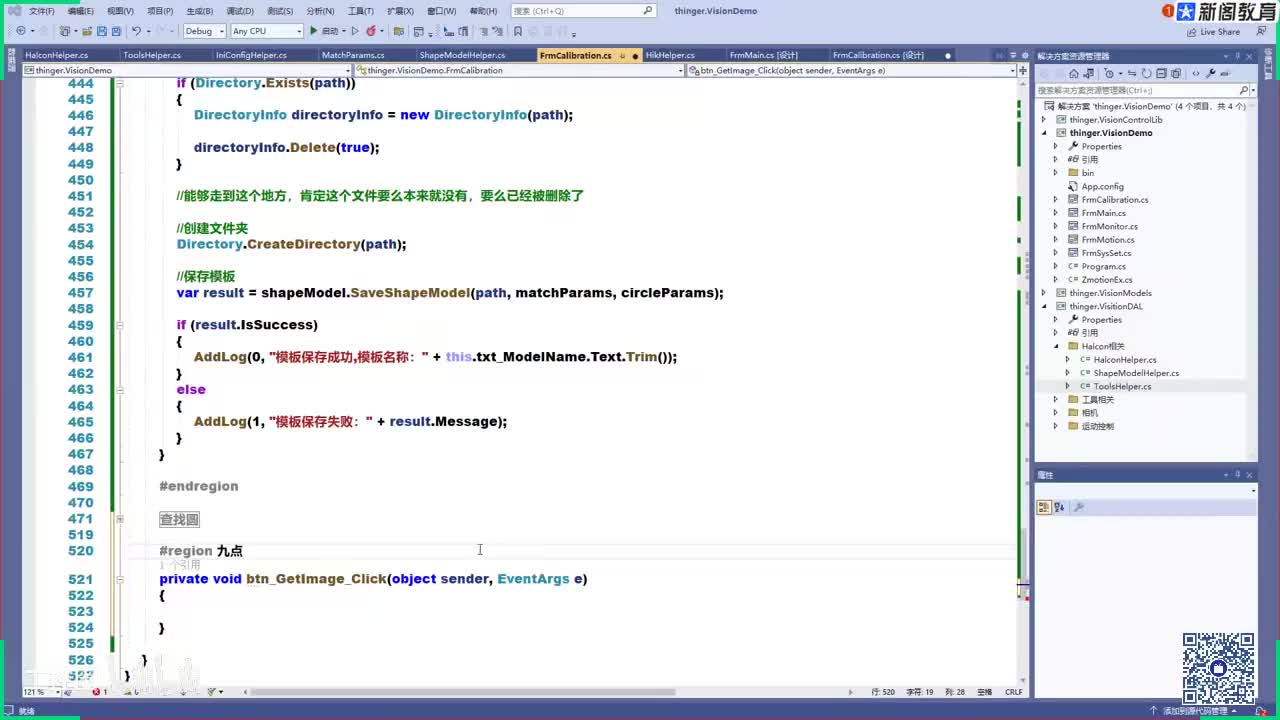Click the Live Share button
The image size is (1280, 720).
[x=1212, y=31]
